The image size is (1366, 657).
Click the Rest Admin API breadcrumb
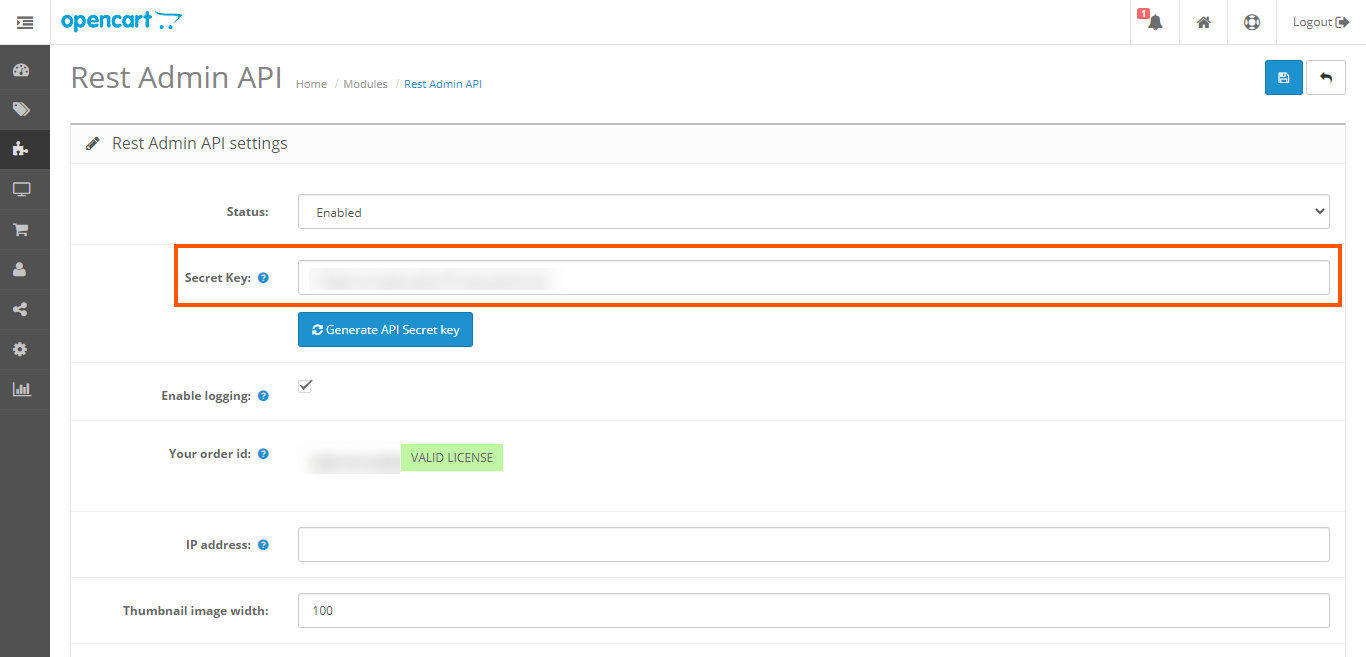pyautogui.click(x=443, y=84)
